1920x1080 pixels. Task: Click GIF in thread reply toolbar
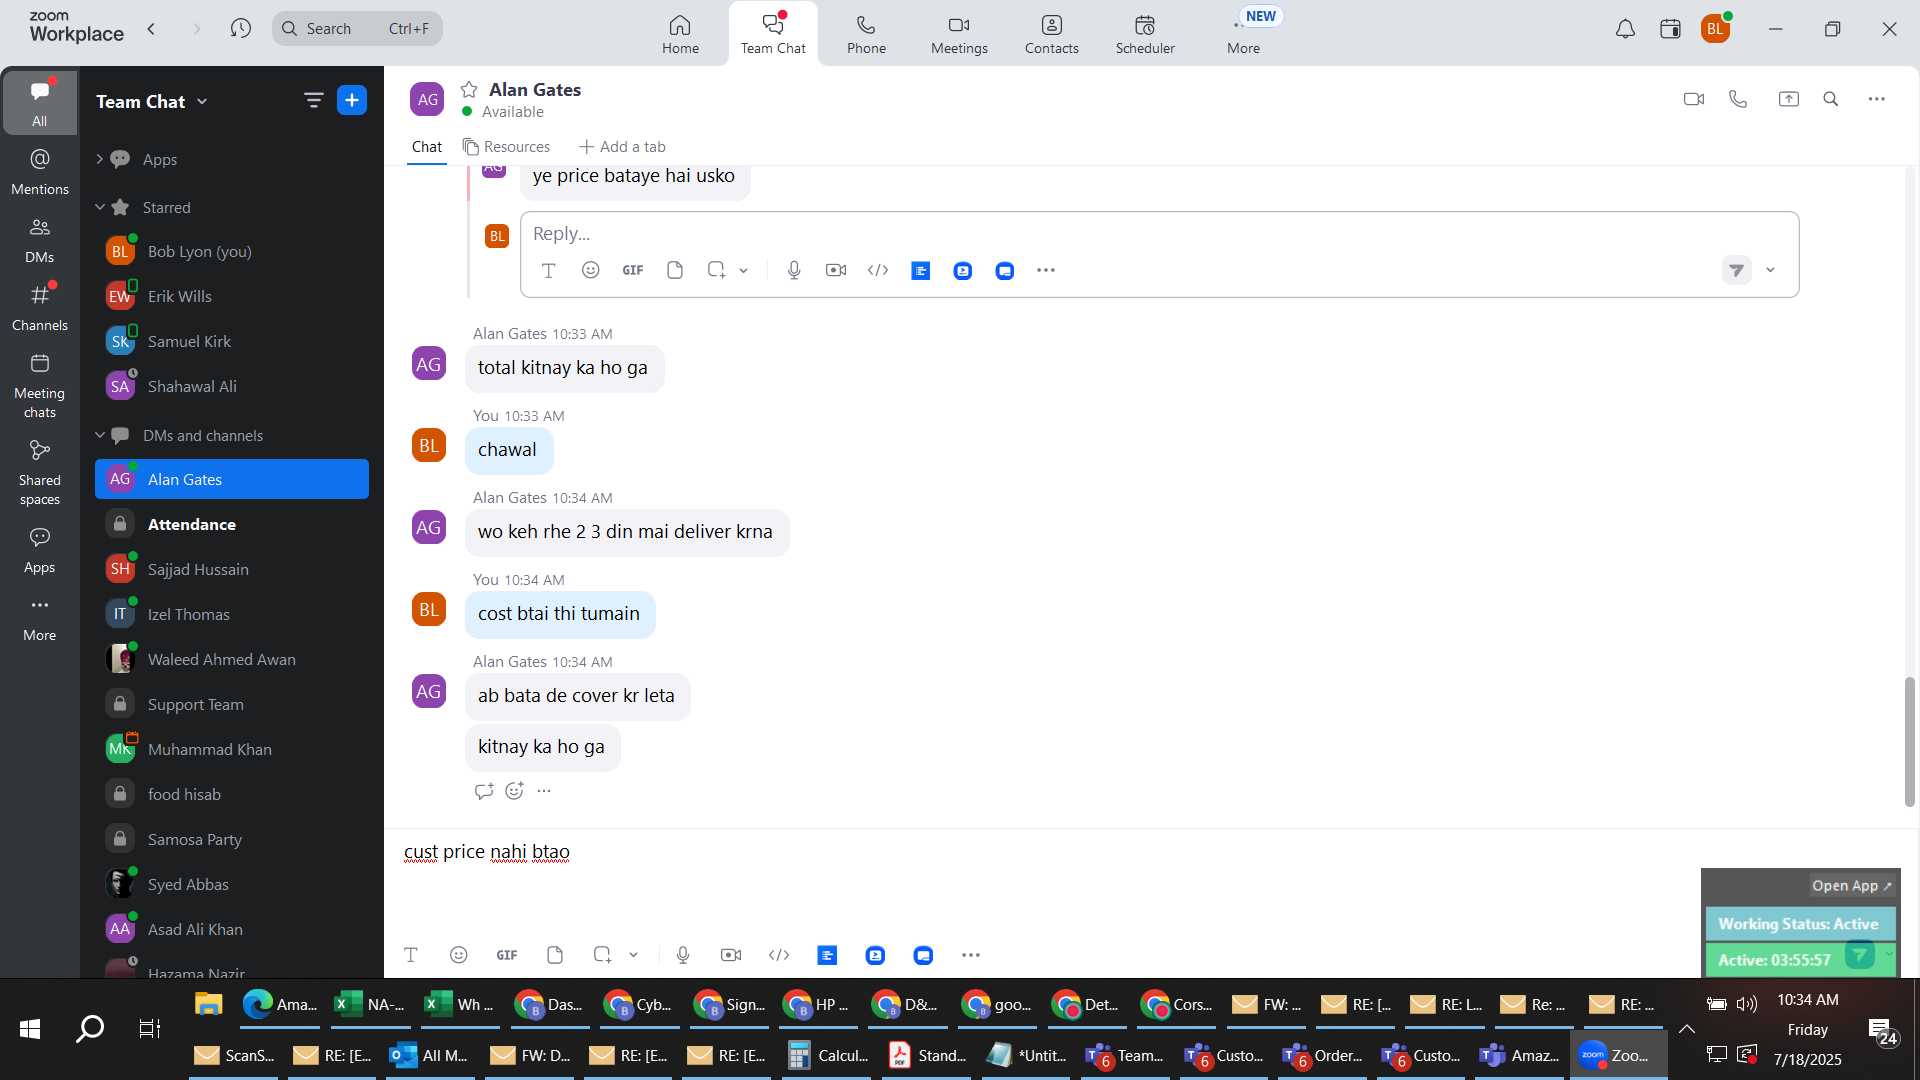coord(633,270)
